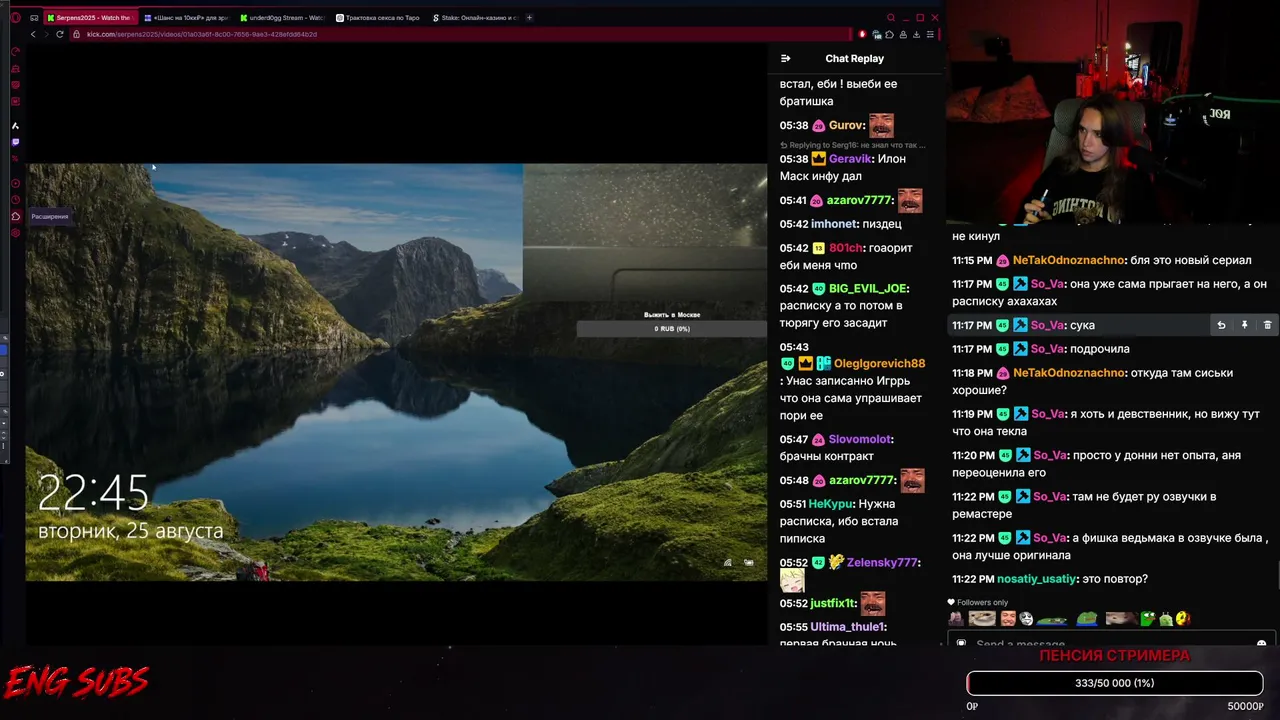This screenshot has height=720, width=1280.
Task: Open justfix1t's username link
Action: (834, 604)
